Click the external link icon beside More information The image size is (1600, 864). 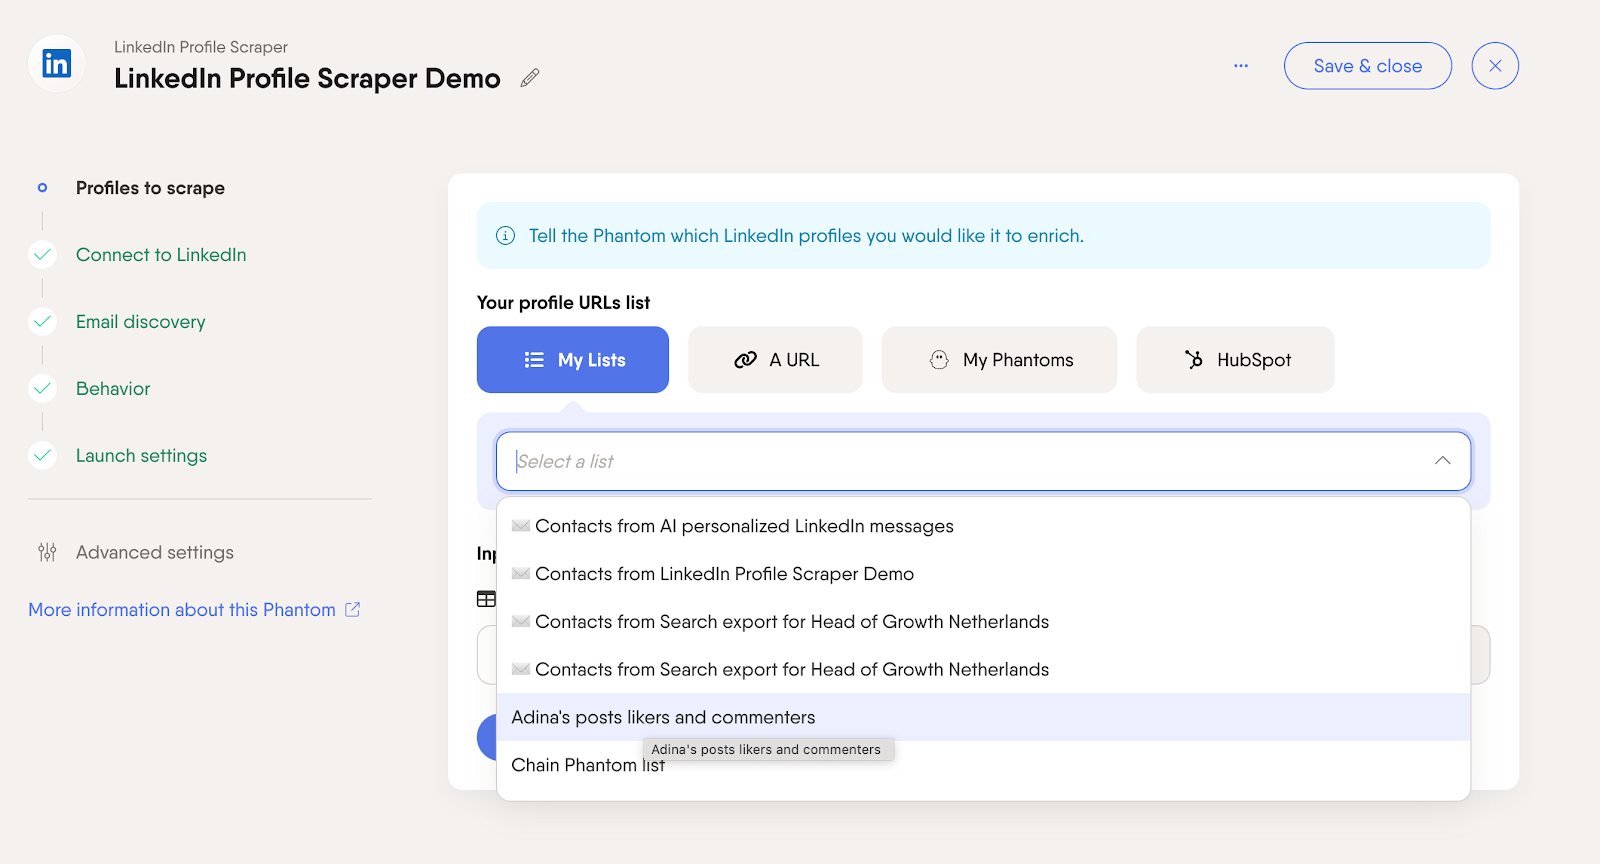click(352, 609)
